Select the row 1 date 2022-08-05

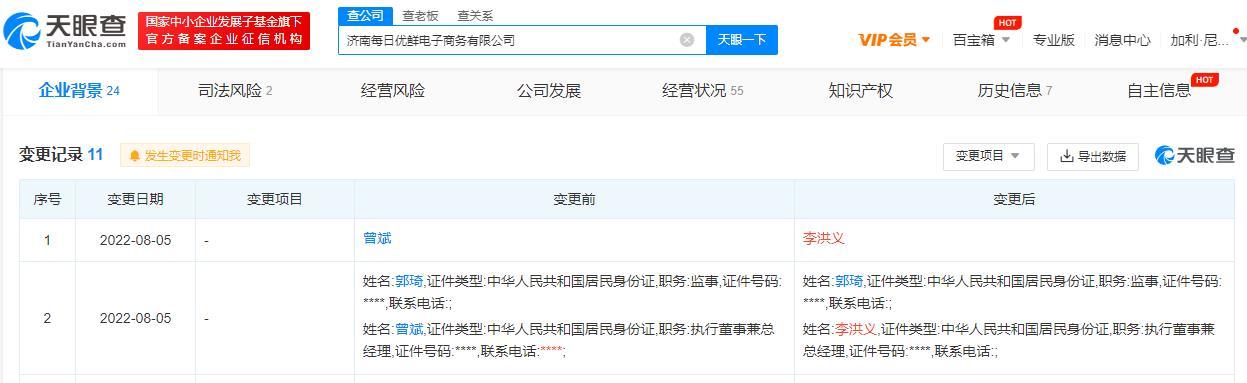pos(135,240)
